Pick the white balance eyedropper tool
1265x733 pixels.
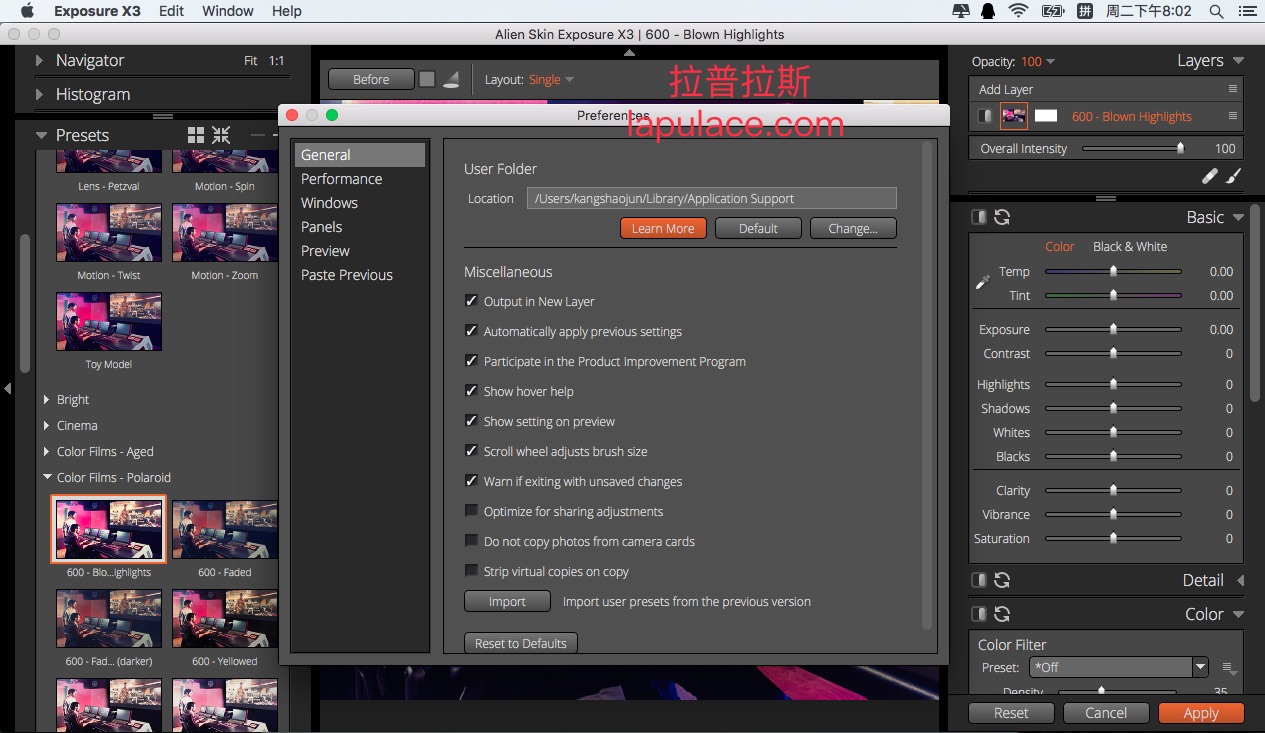(983, 283)
